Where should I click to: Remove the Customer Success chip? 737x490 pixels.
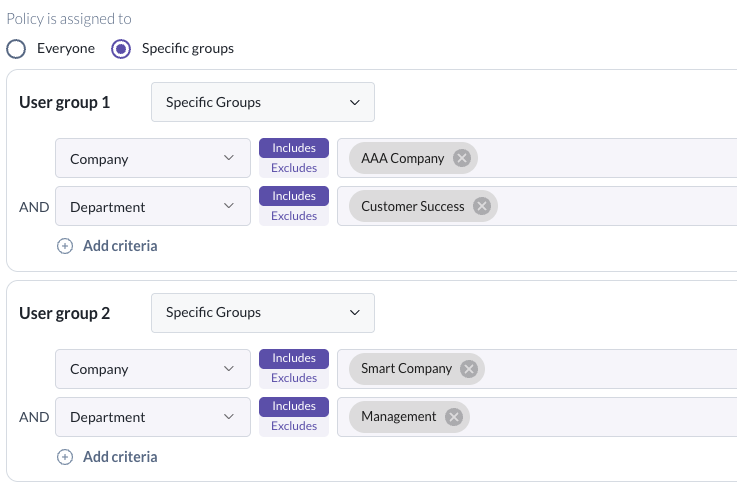pyautogui.click(x=482, y=206)
